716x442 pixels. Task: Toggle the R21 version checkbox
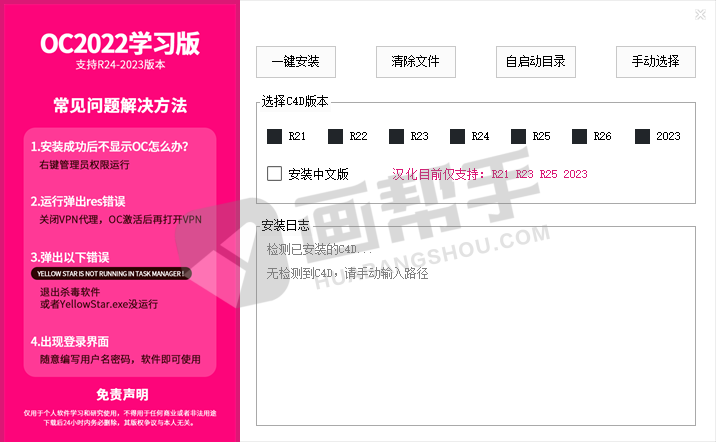click(x=274, y=136)
